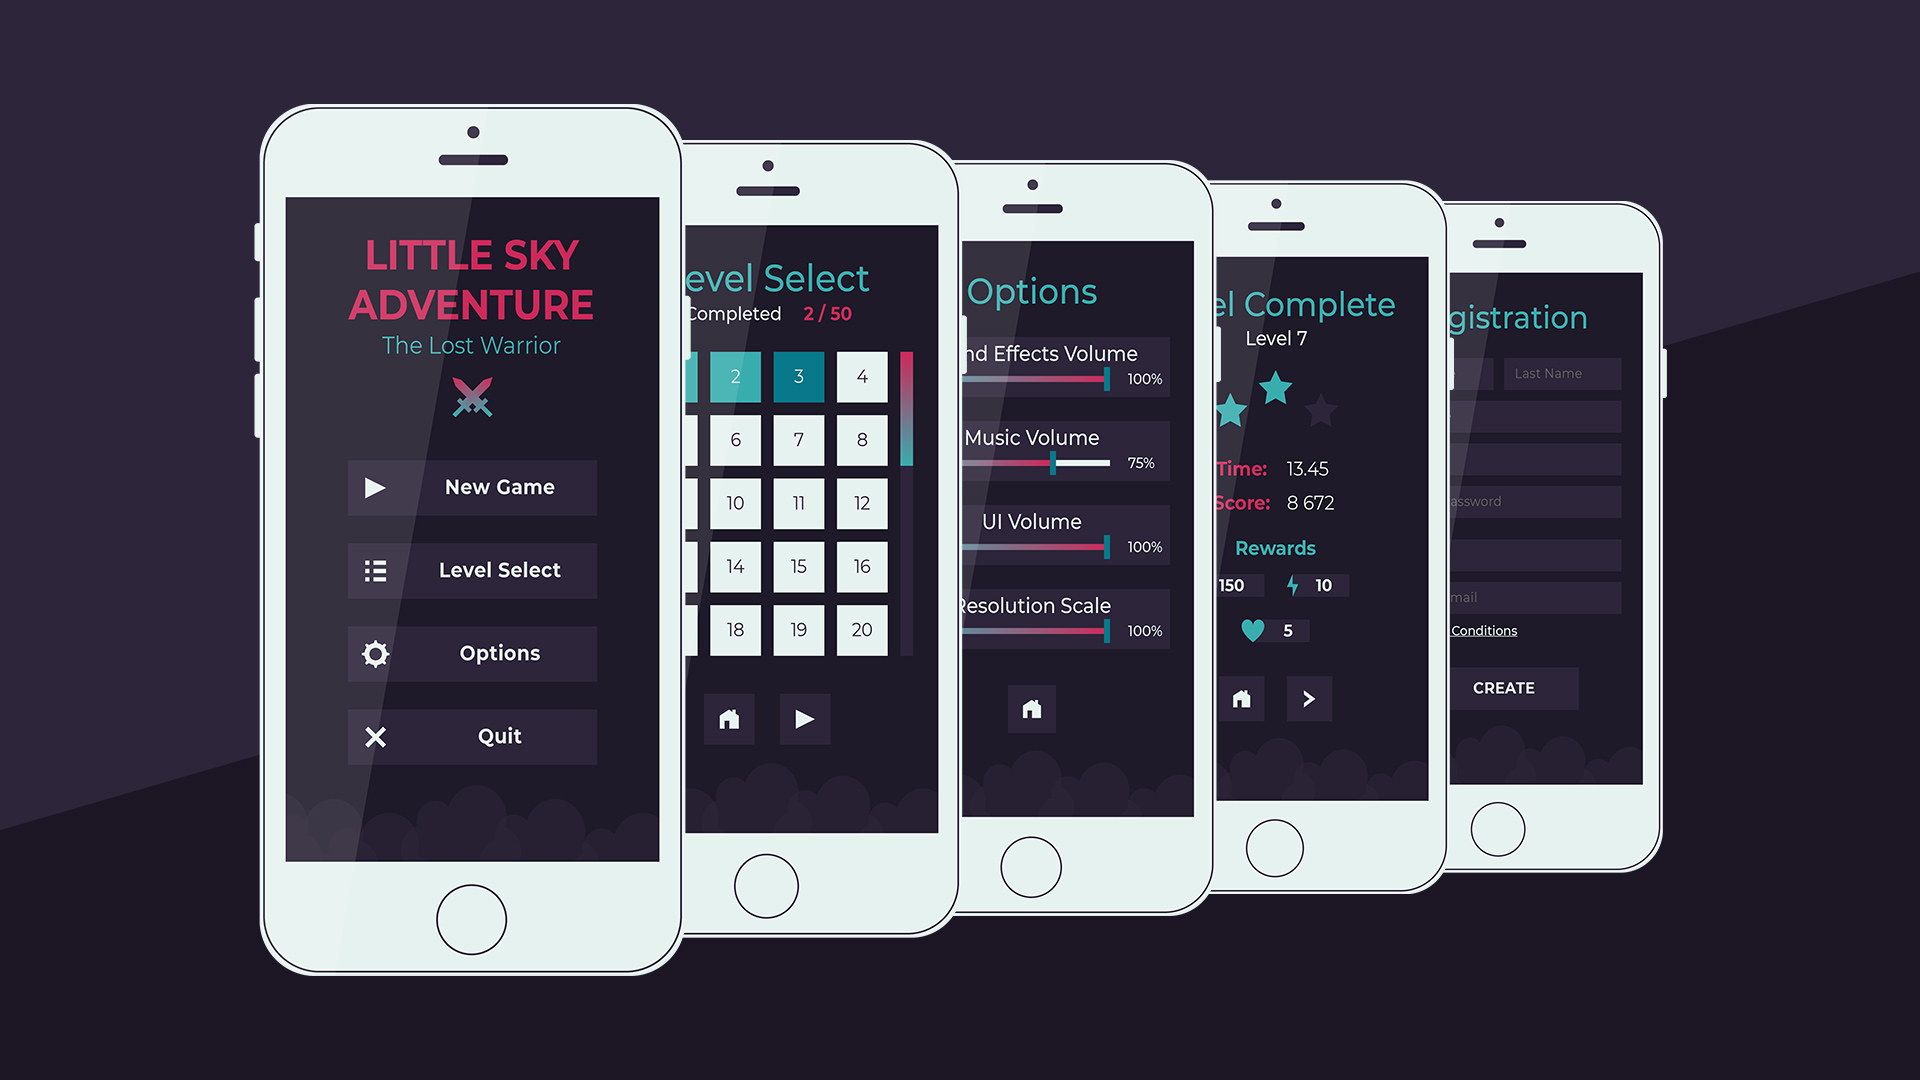Click the Home icon on Level Select screen
This screenshot has width=1920, height=1080.
[729, 717]
